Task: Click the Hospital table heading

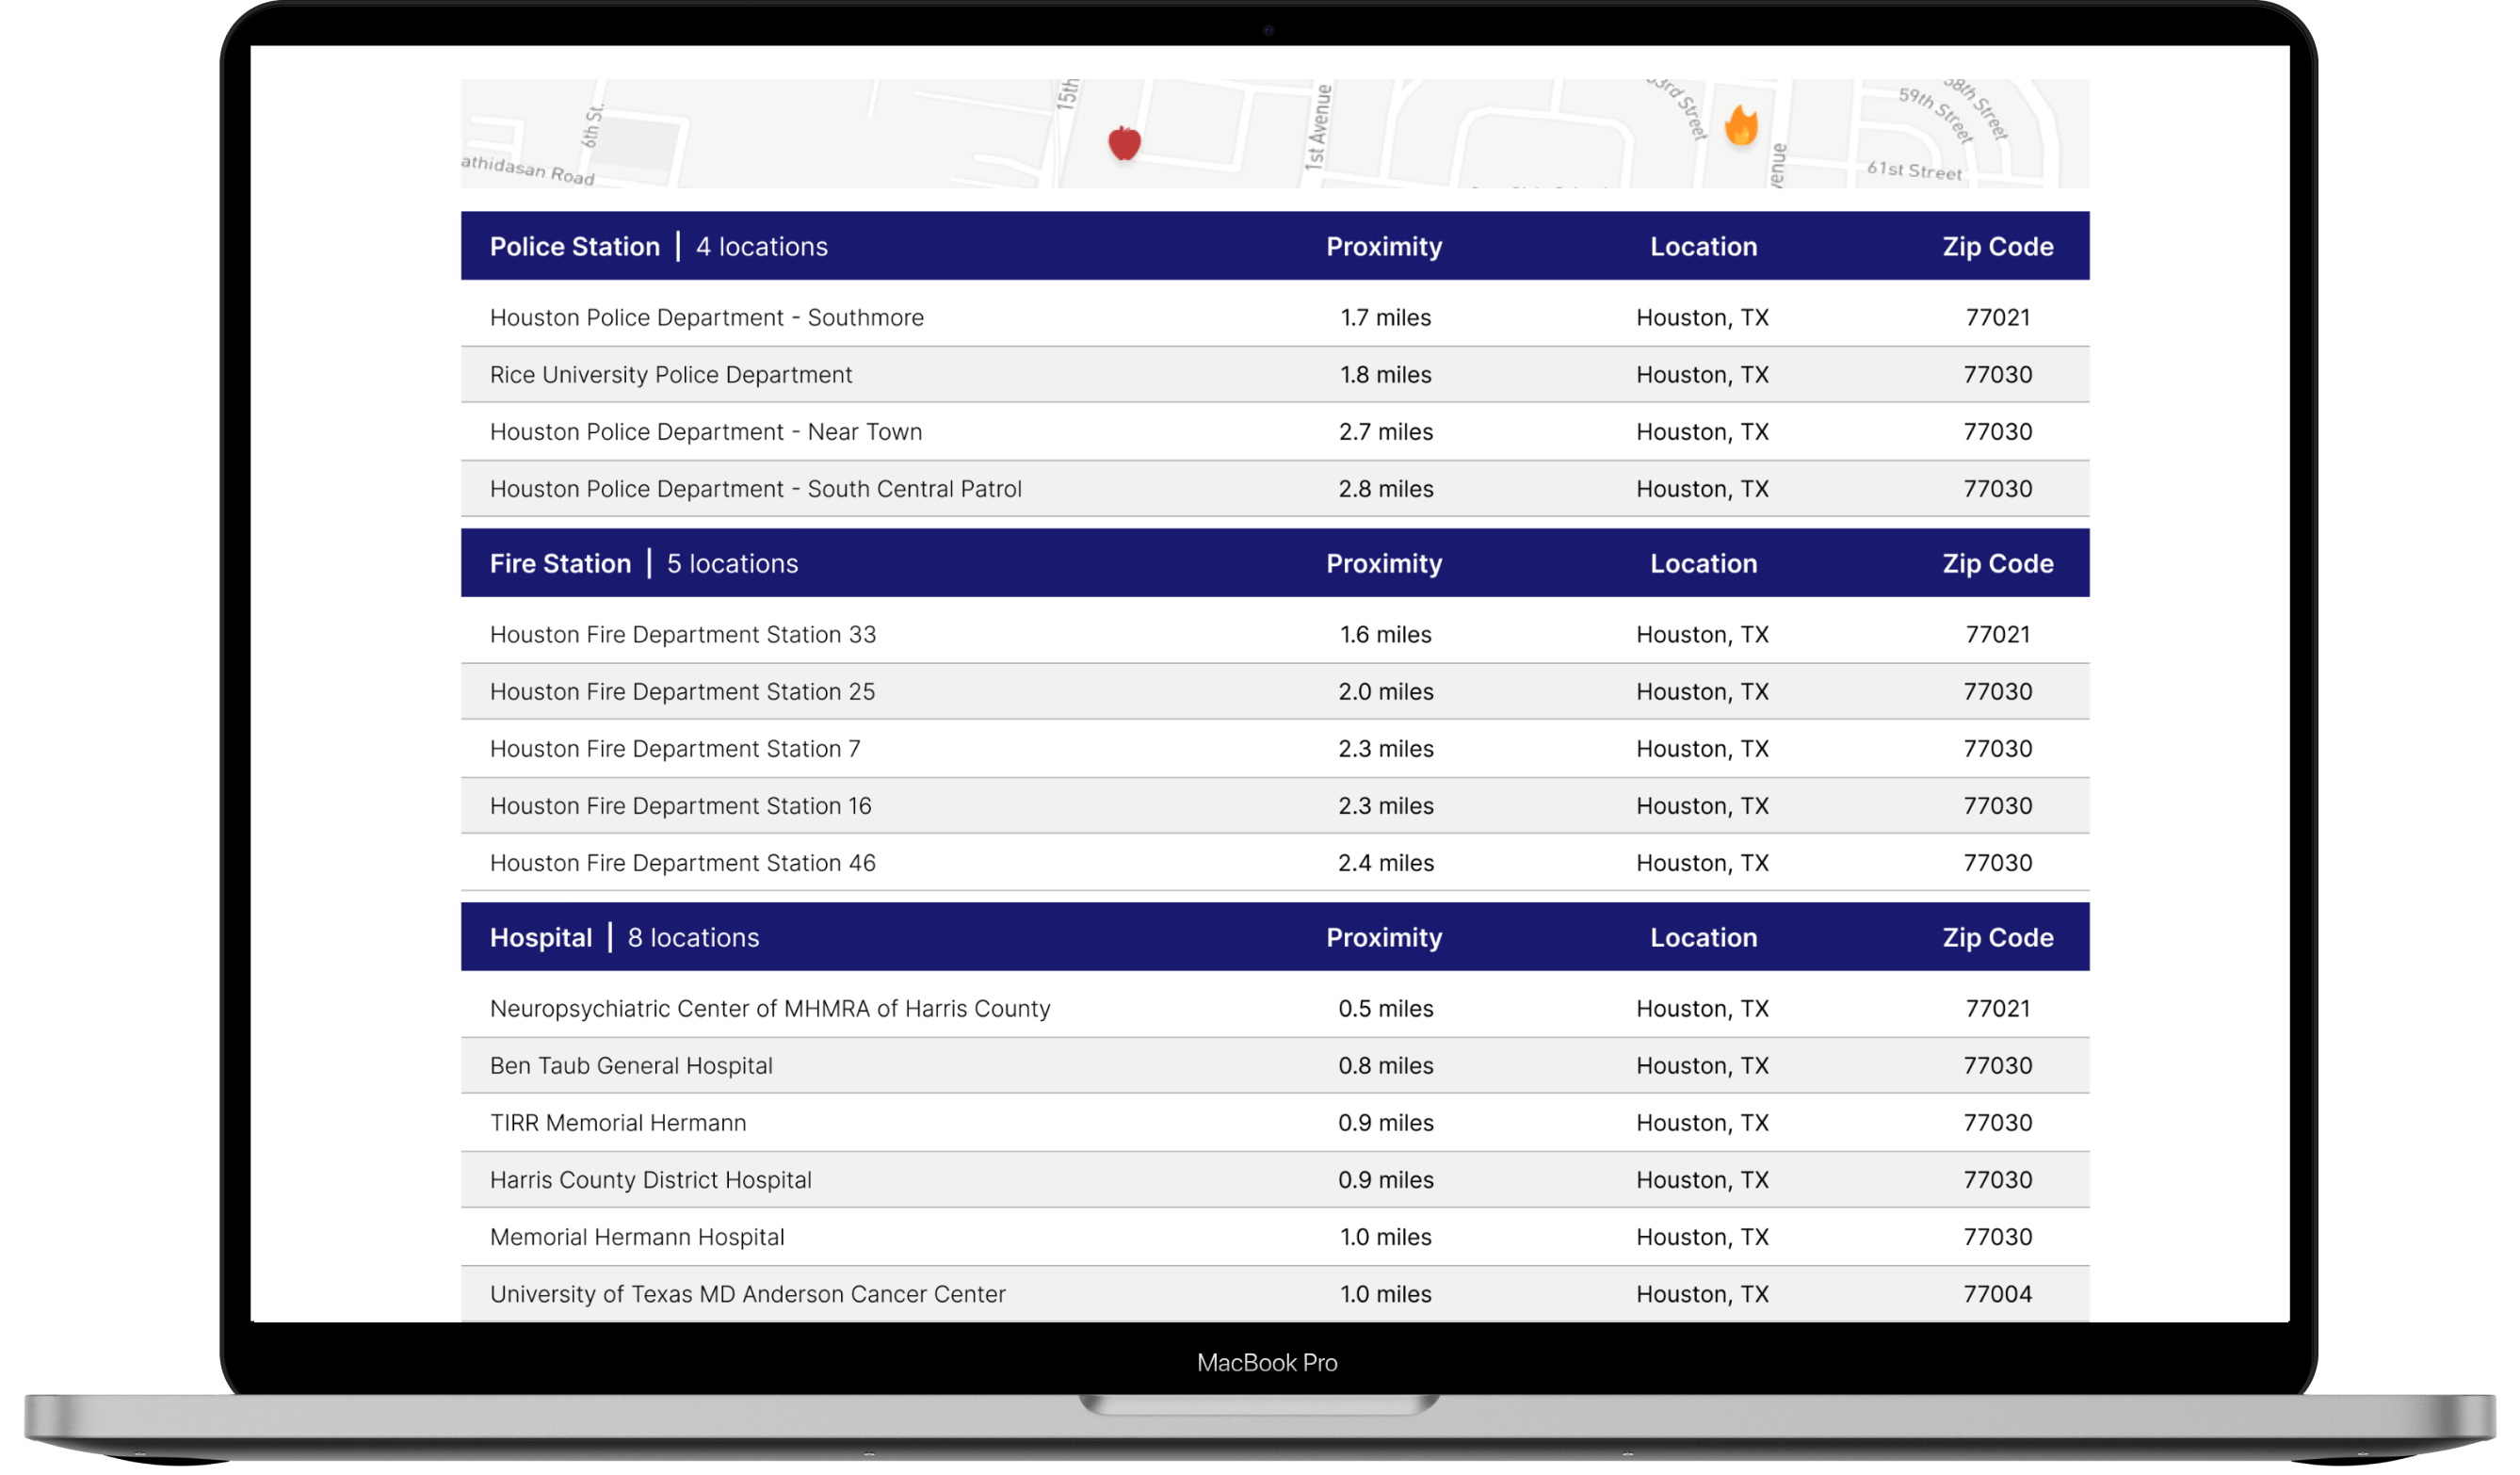Action: pyautogui.click(x=541, y=937)
